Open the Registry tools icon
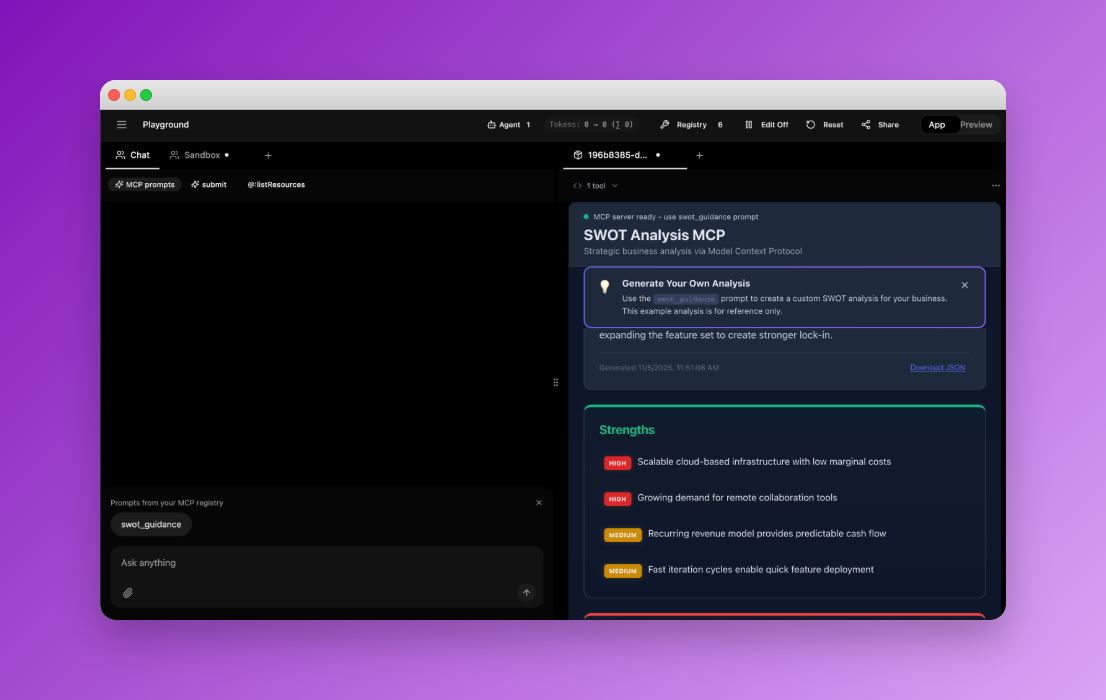Screen dimensions: 1106x700 (x=665, y=125)
